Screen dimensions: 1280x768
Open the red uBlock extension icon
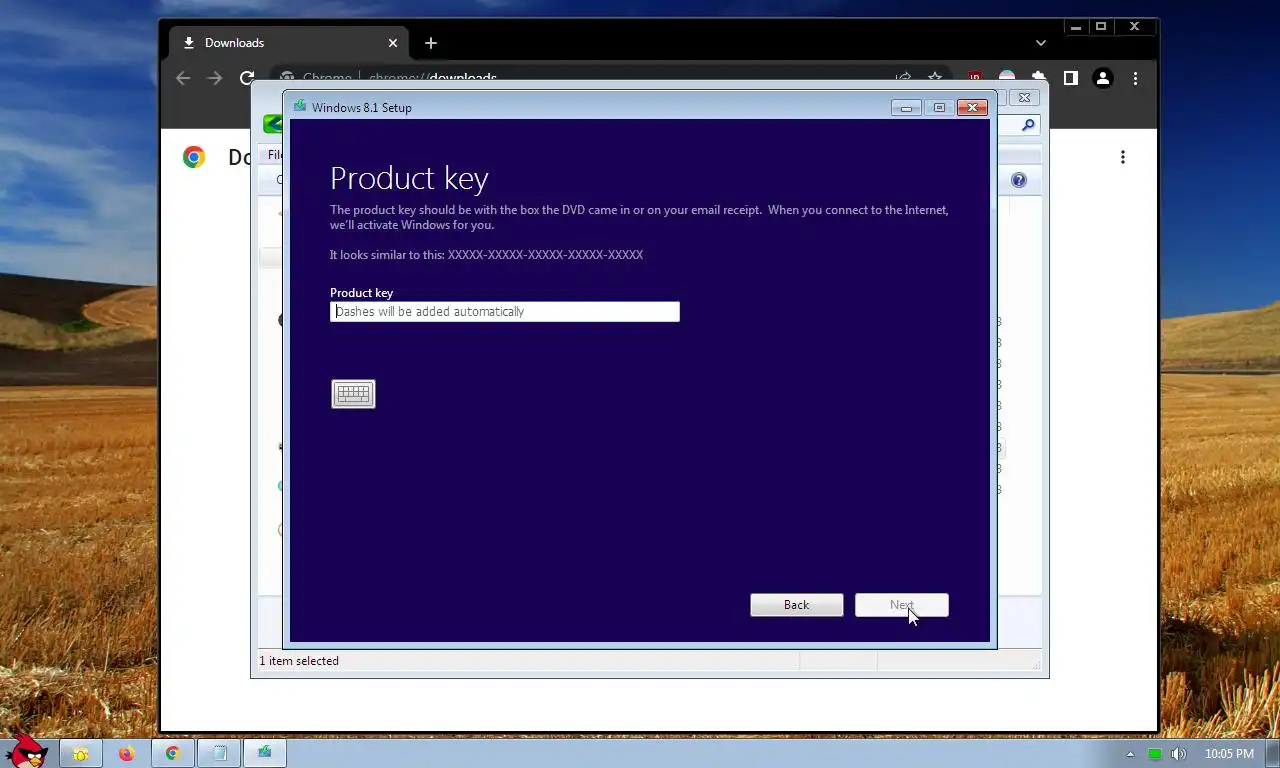[x=975, y=78]
